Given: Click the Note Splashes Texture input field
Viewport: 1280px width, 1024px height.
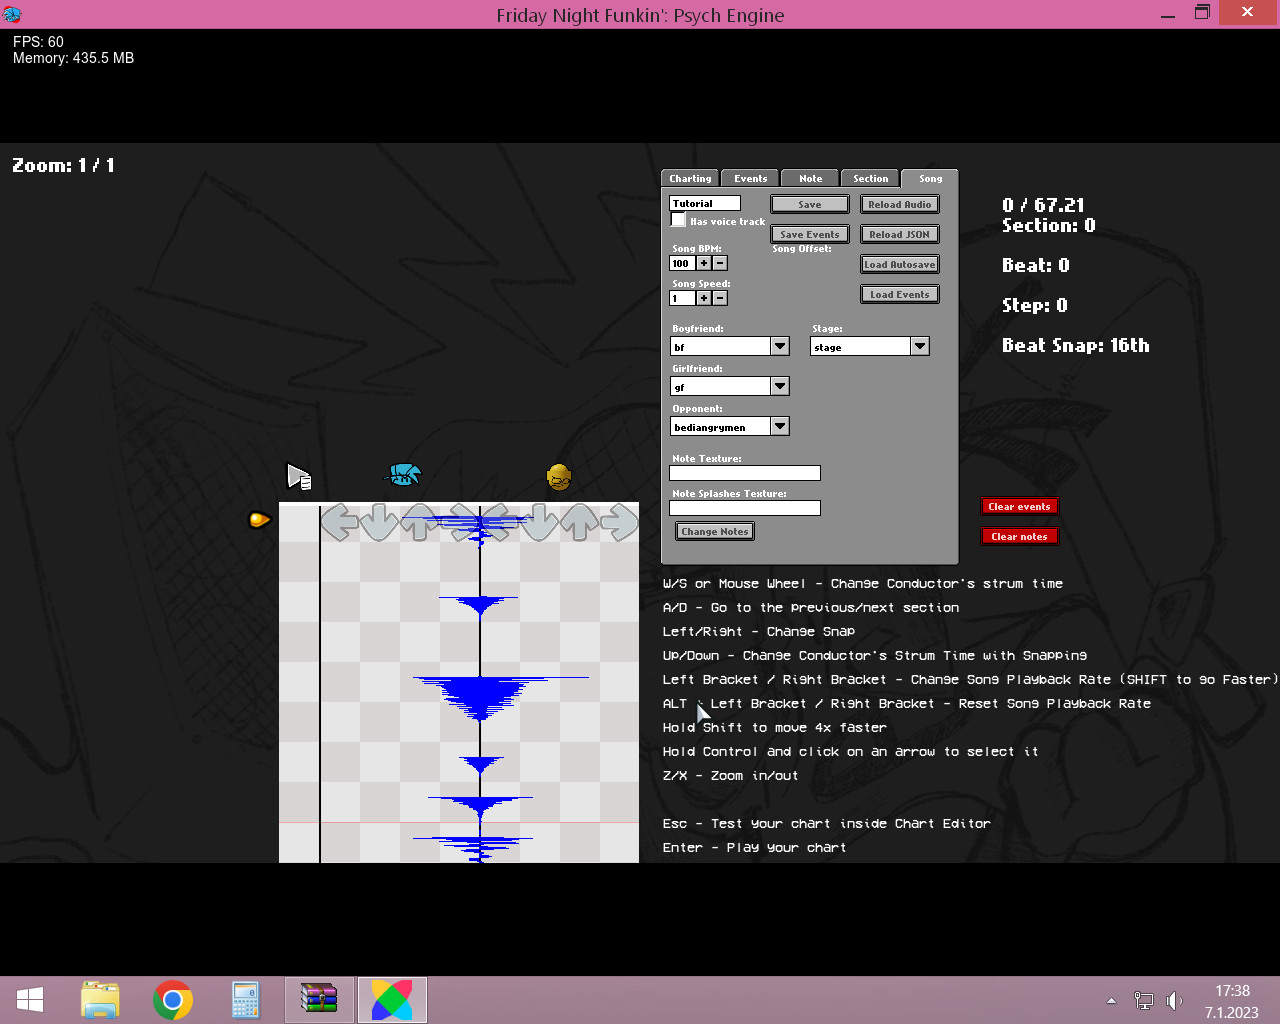Looking at the screenshot, I should [x=745, y=508].
